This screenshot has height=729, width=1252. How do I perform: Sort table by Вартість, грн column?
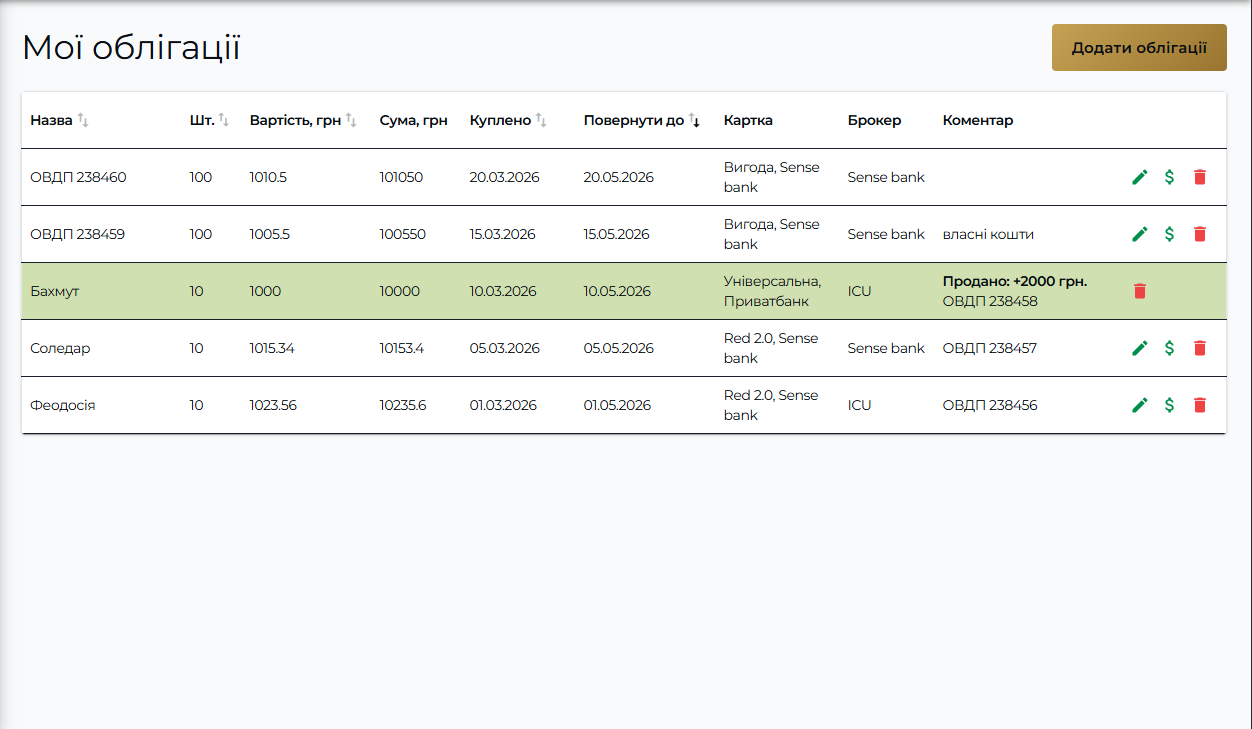[303, 120]
